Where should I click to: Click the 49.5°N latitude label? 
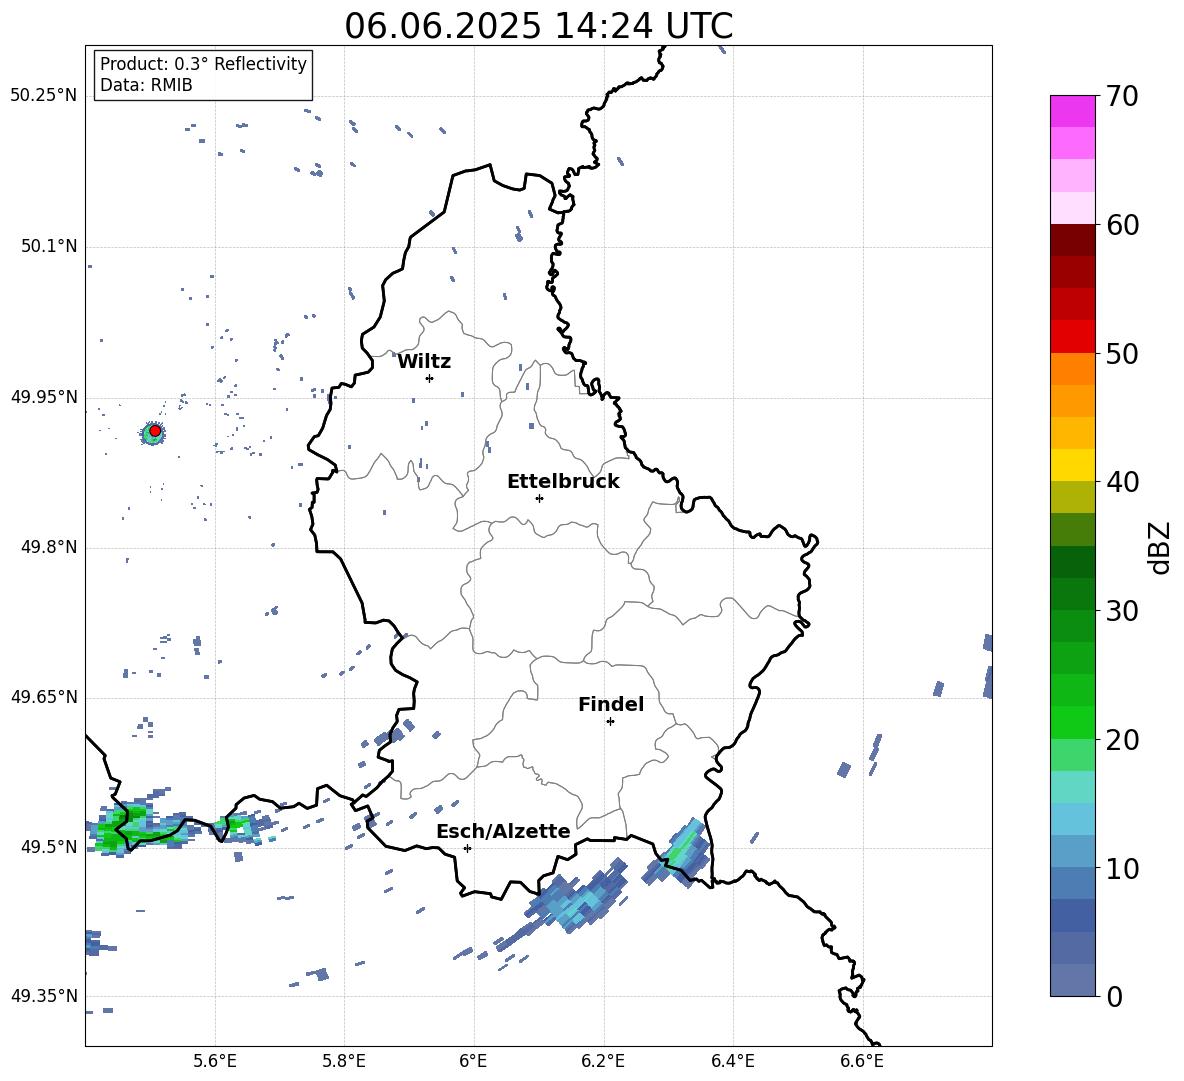tap(48, 847)
